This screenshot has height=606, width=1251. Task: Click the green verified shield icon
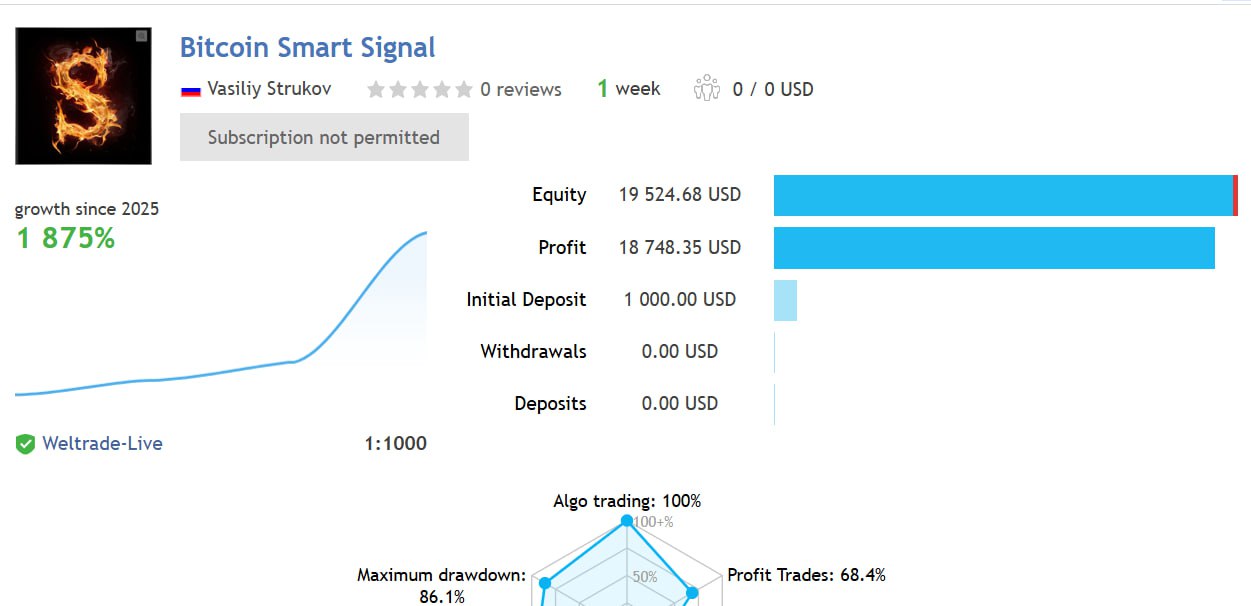[25, 444]
